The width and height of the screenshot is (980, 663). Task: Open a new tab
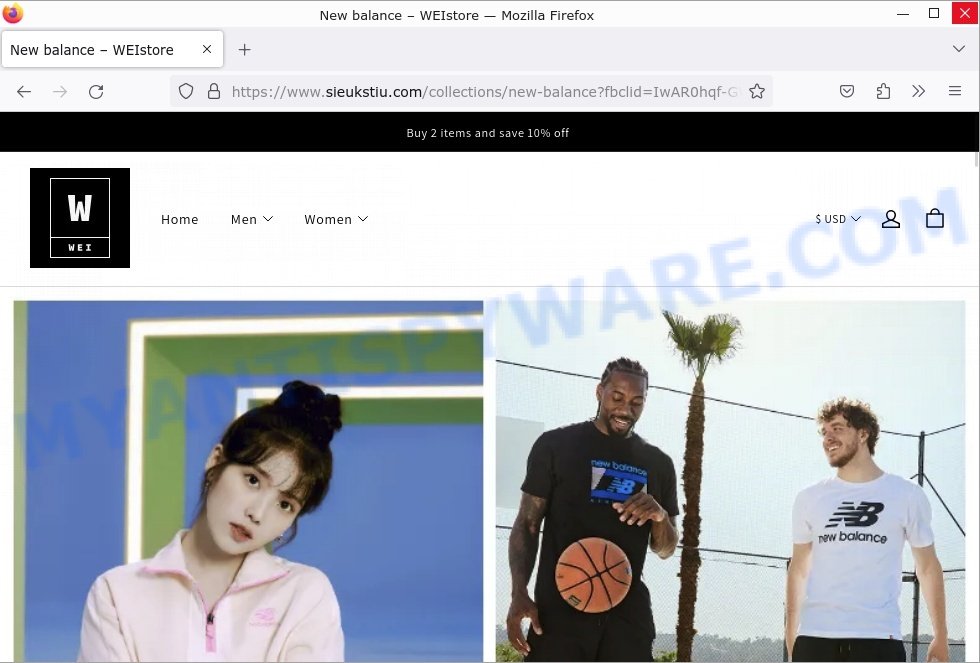[244, 49]
